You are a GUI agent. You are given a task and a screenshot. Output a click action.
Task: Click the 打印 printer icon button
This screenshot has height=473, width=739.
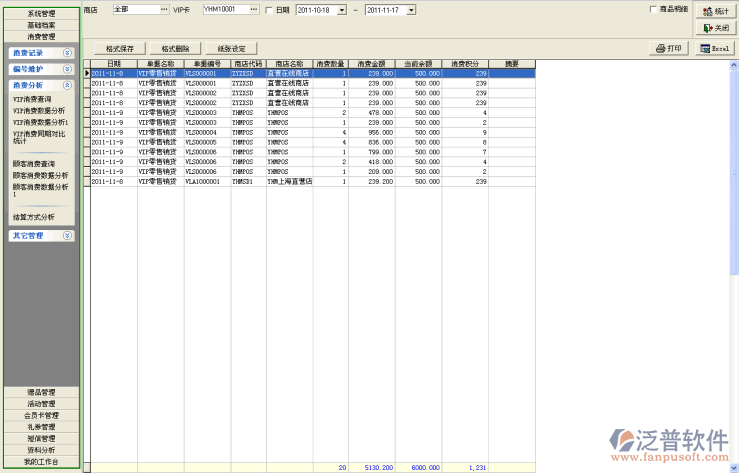(670, 48)
